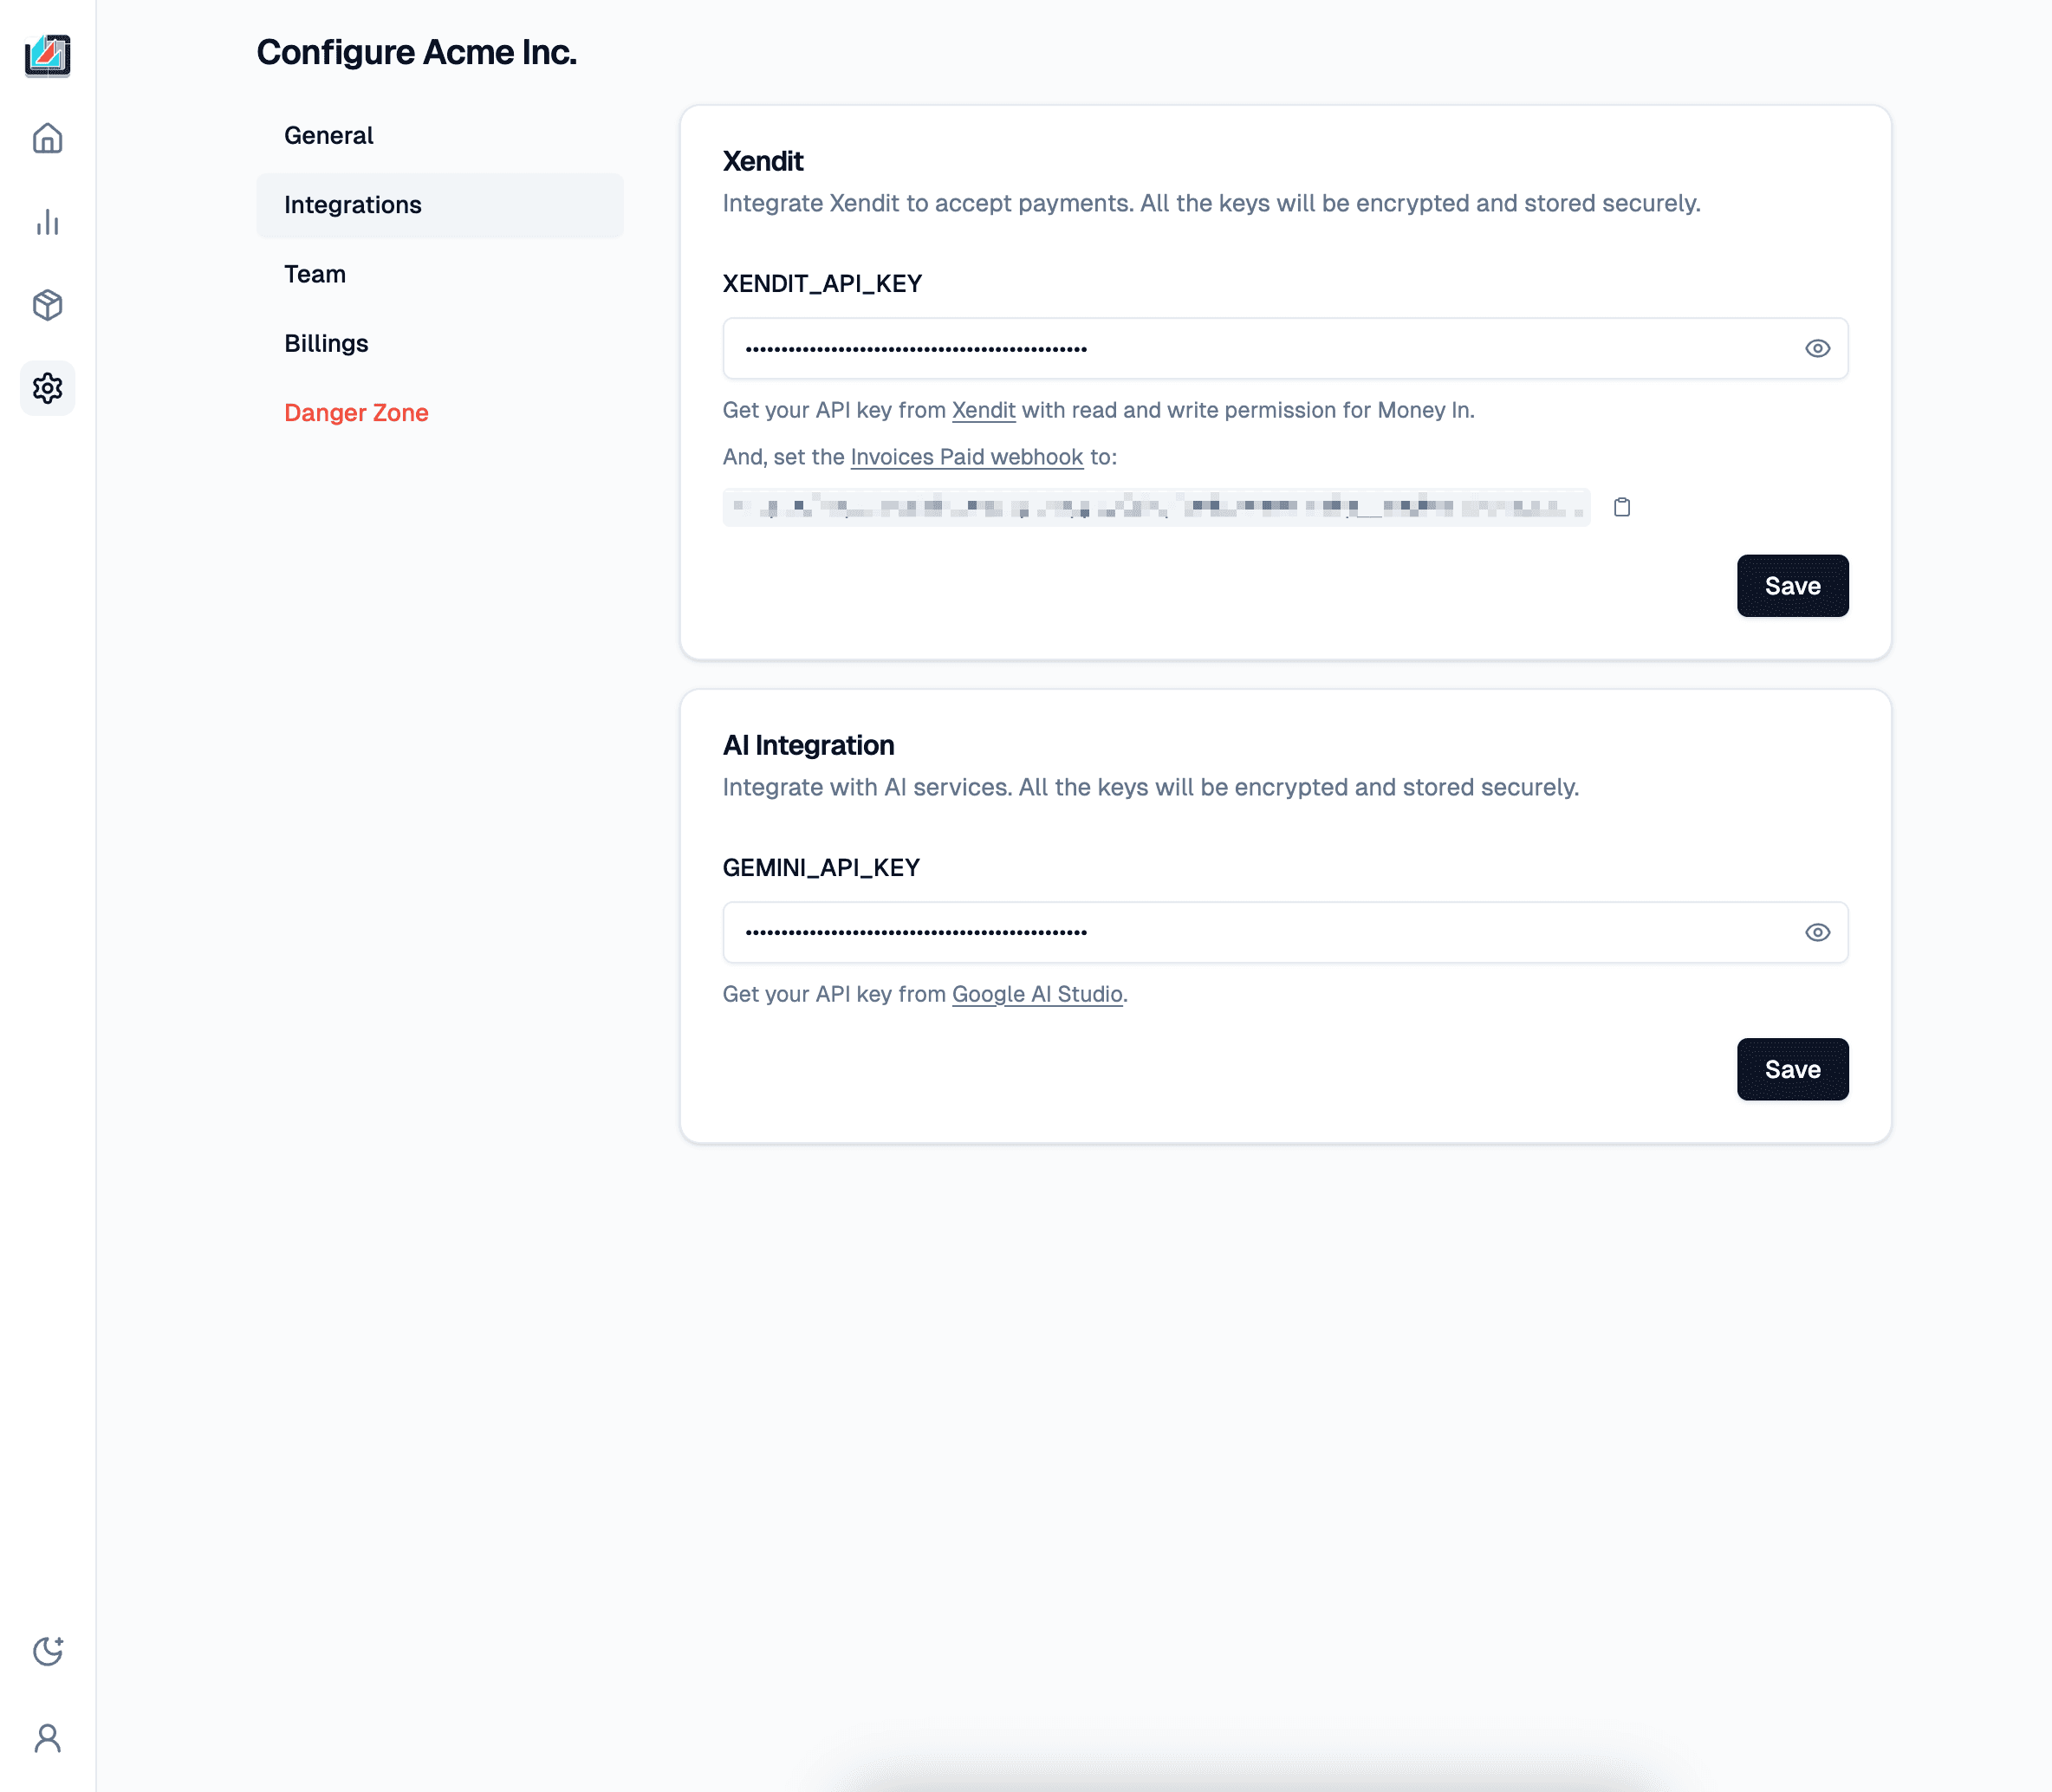Select the settings gear icon

click(47, 388)
